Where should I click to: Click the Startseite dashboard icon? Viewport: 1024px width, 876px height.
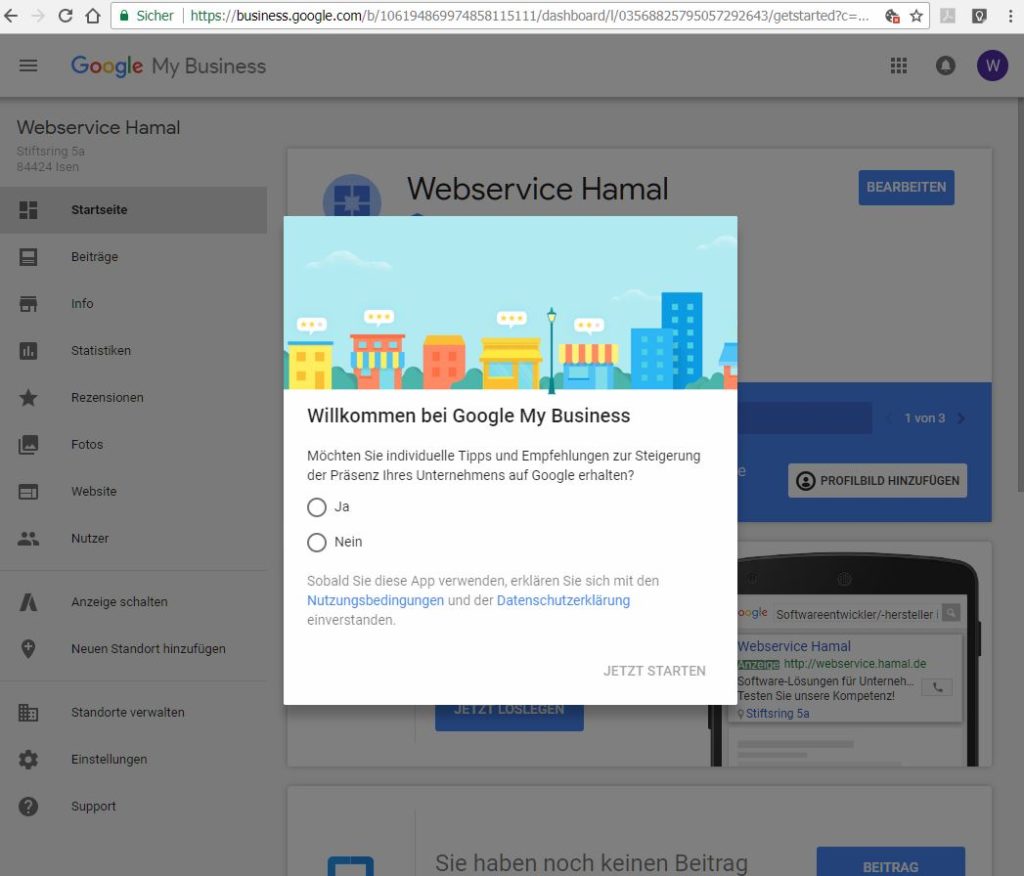pyautogui.click(x=28, y=210)
